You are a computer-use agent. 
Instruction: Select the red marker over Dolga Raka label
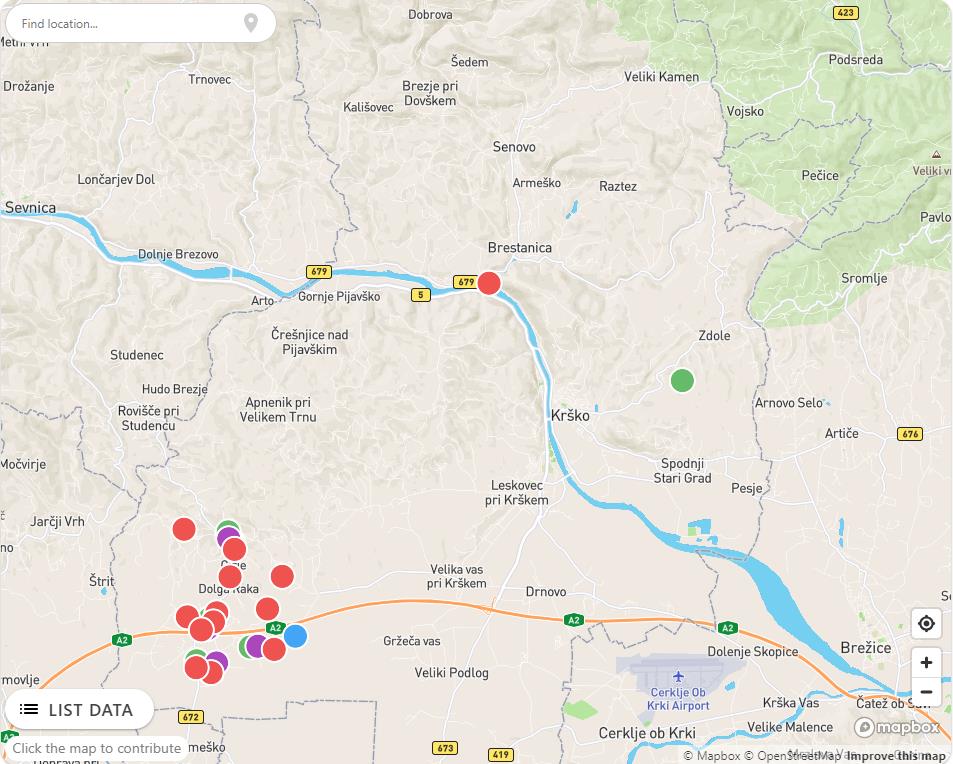coord(230,577)
